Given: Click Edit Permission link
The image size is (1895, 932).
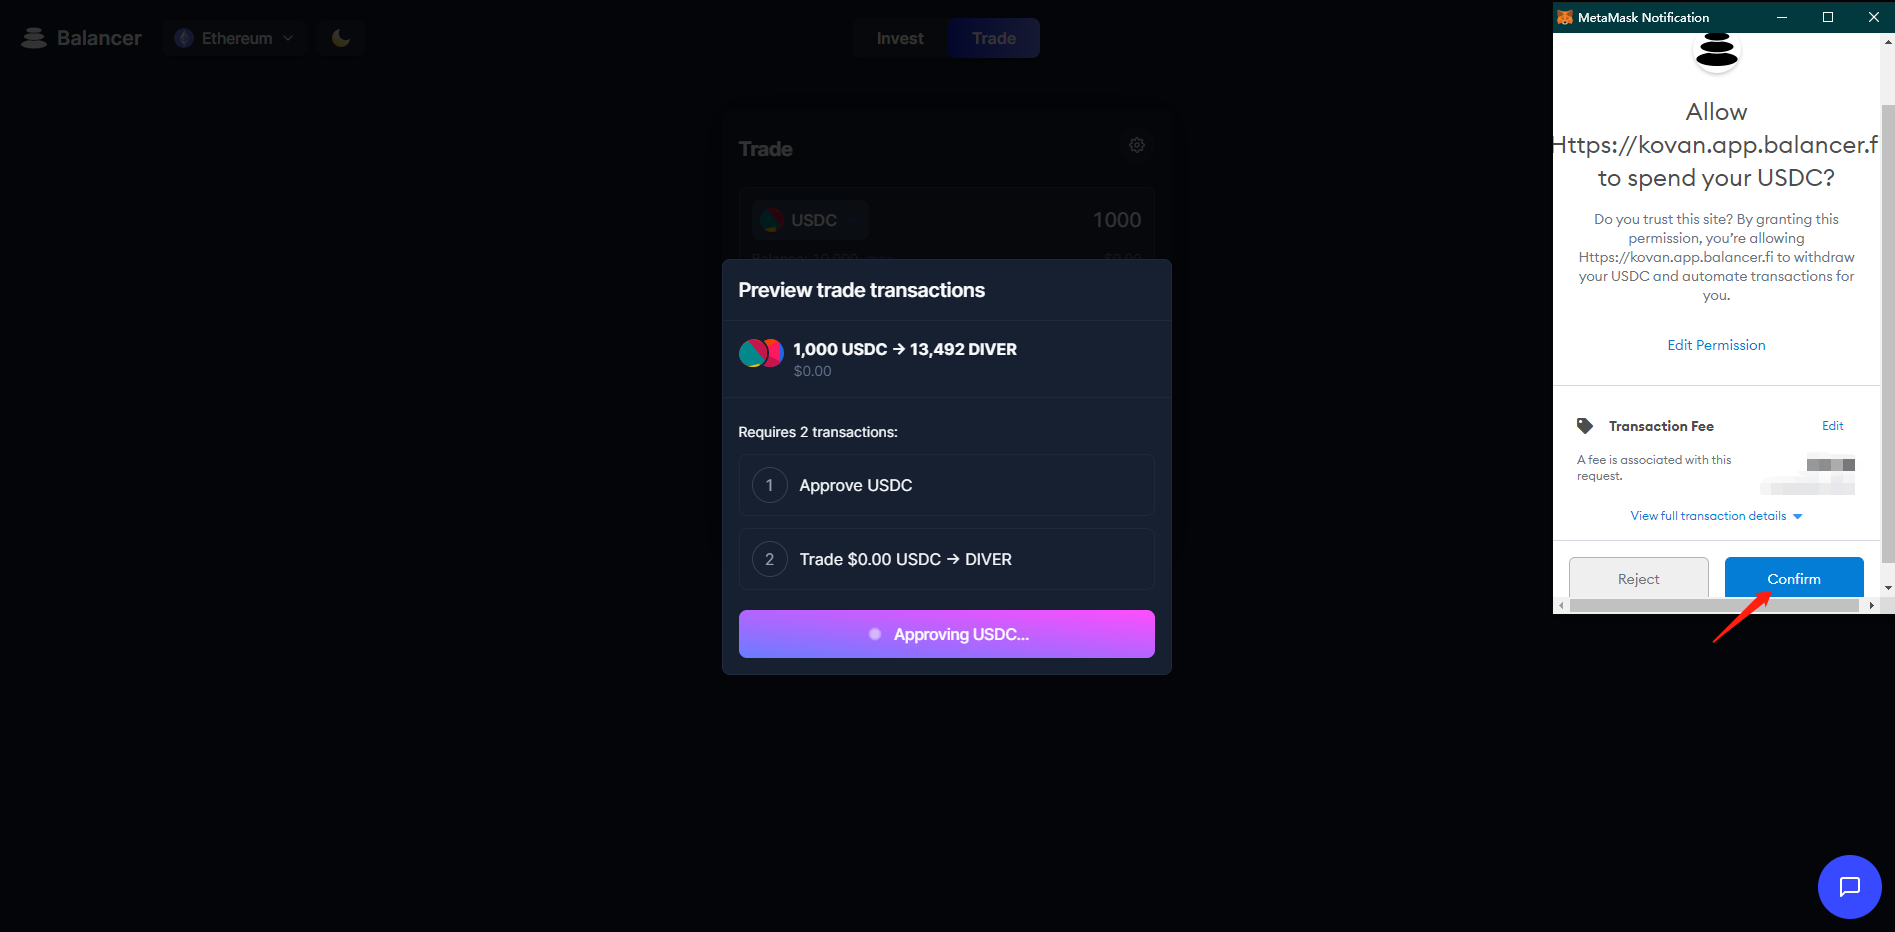Looking at the screenshot, I should (x=1716, y=345).
